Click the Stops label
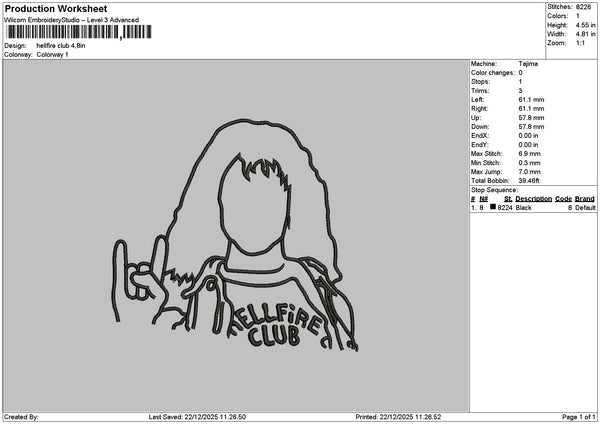 [480, 82]
